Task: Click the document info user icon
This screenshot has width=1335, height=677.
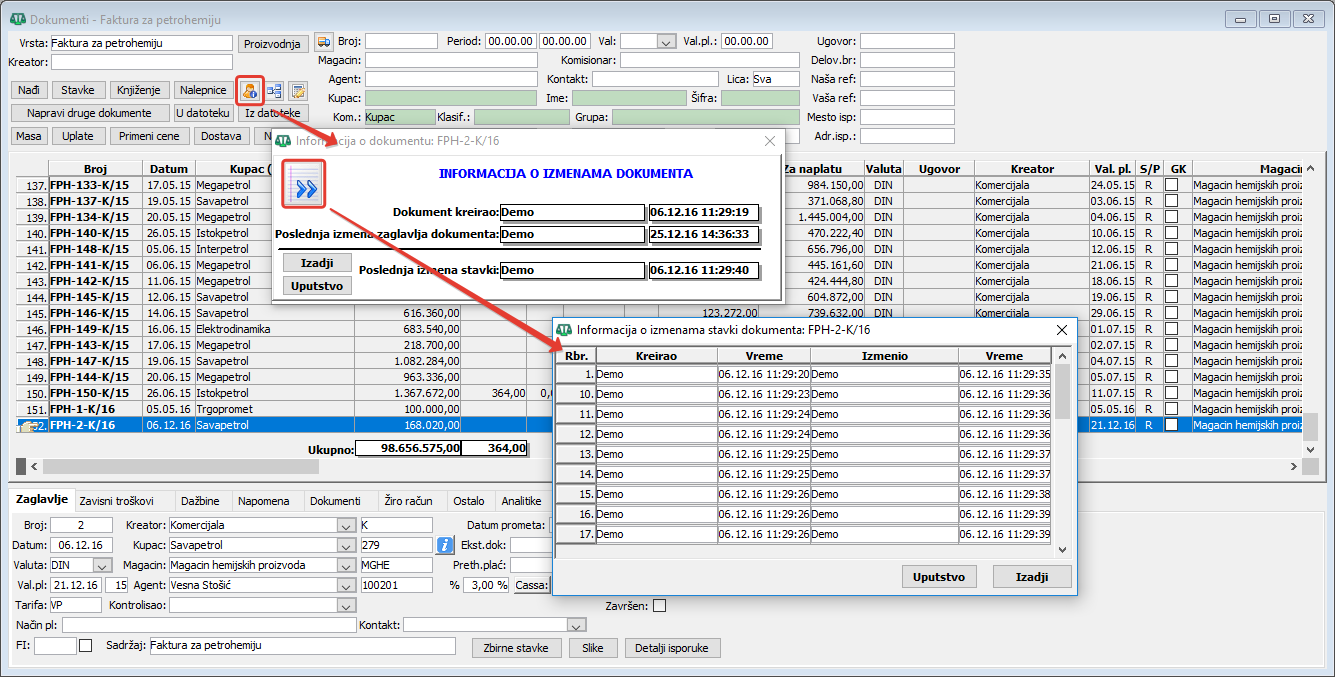Action: coord(250,91)
